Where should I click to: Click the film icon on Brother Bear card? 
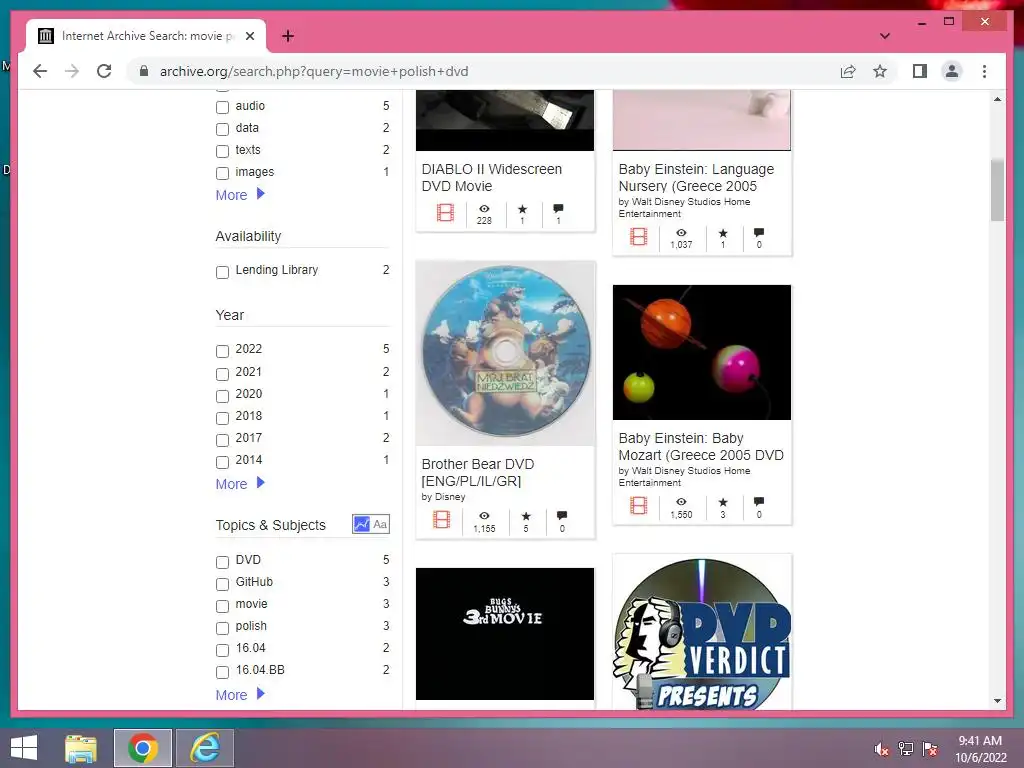coord(441,520)
